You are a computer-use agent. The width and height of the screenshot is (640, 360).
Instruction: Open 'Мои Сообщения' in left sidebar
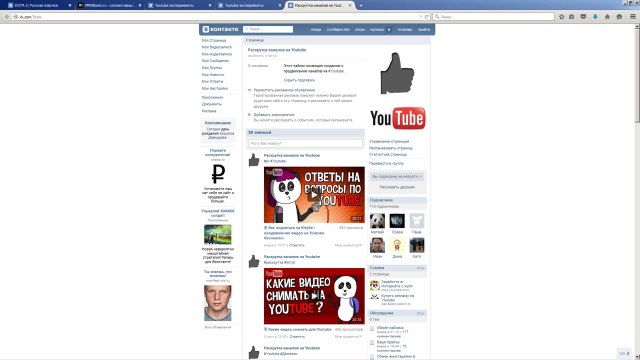215,60
